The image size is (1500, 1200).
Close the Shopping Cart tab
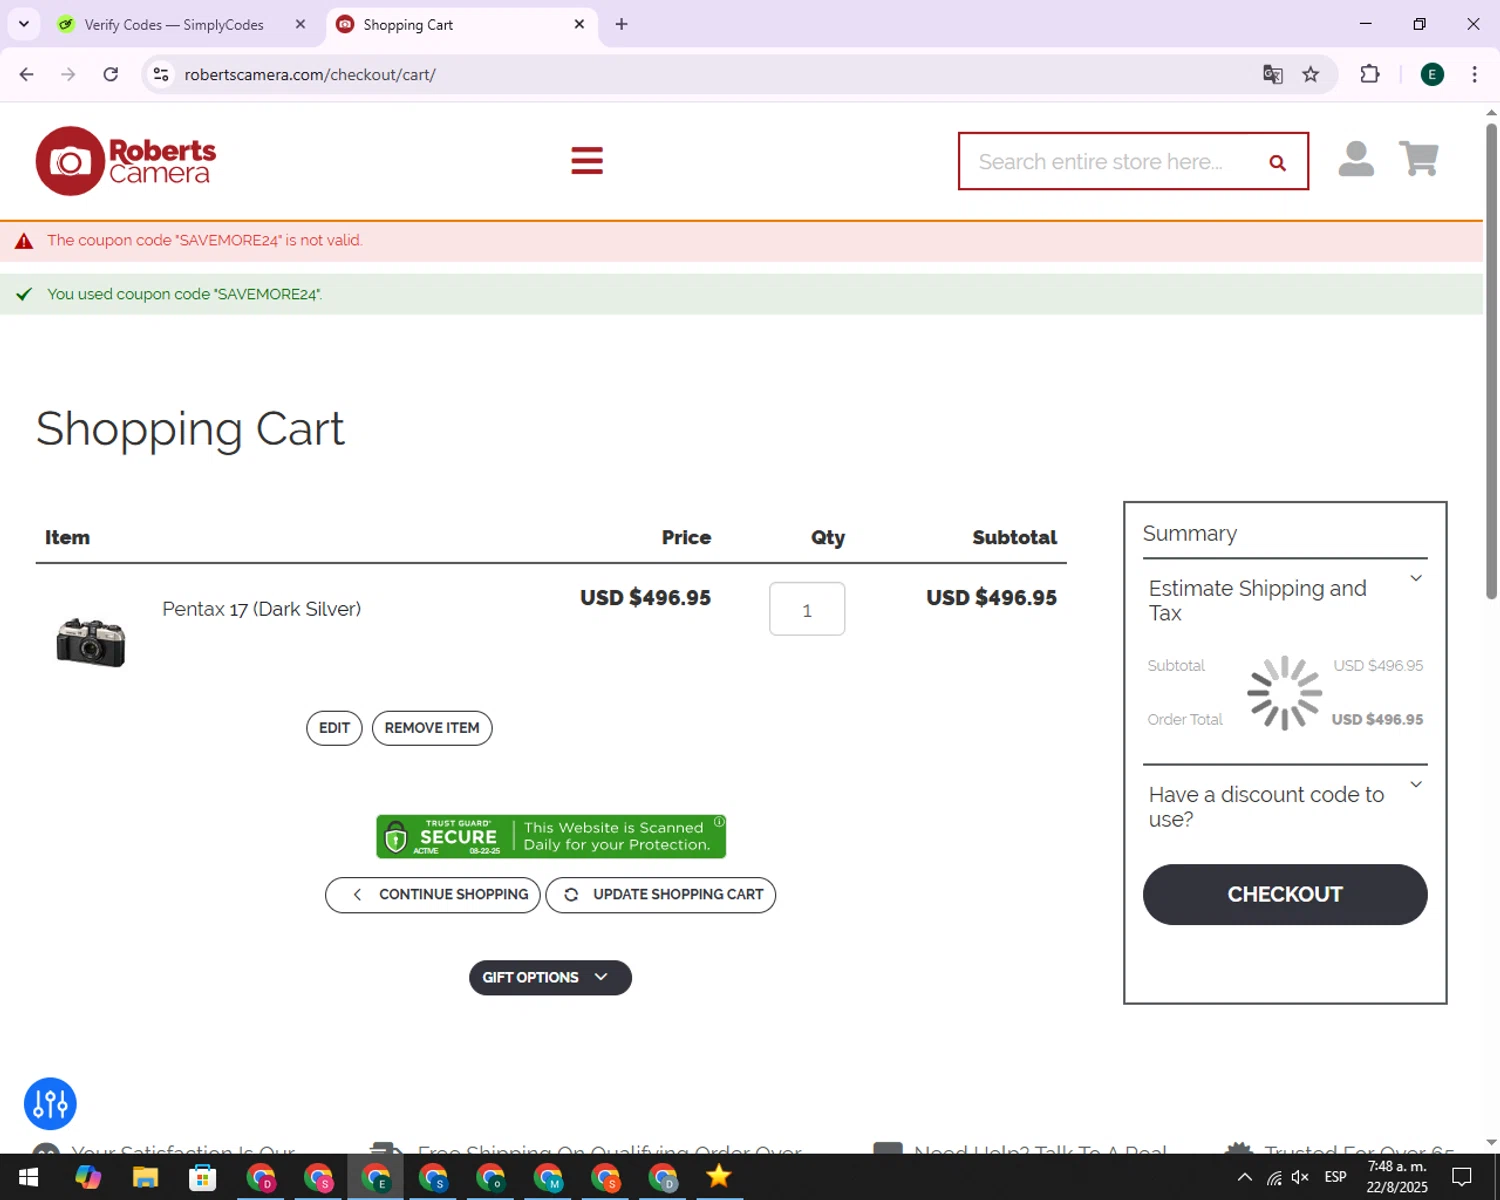coord(579,24)
